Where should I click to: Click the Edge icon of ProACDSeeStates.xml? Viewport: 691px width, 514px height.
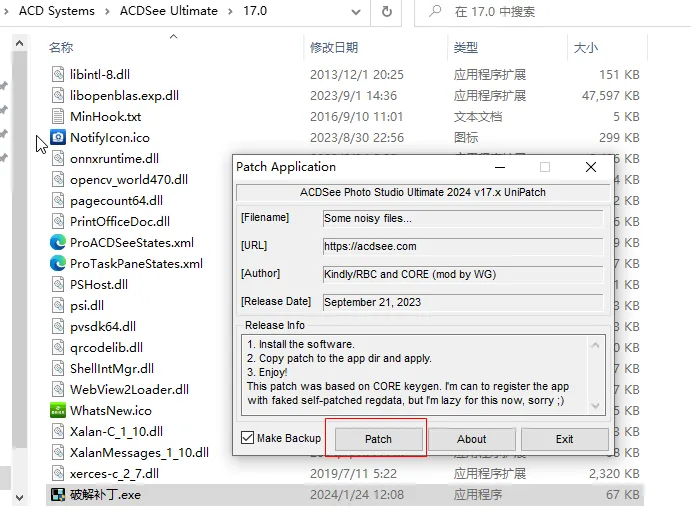pyautogui.click(x=58, y=242)
